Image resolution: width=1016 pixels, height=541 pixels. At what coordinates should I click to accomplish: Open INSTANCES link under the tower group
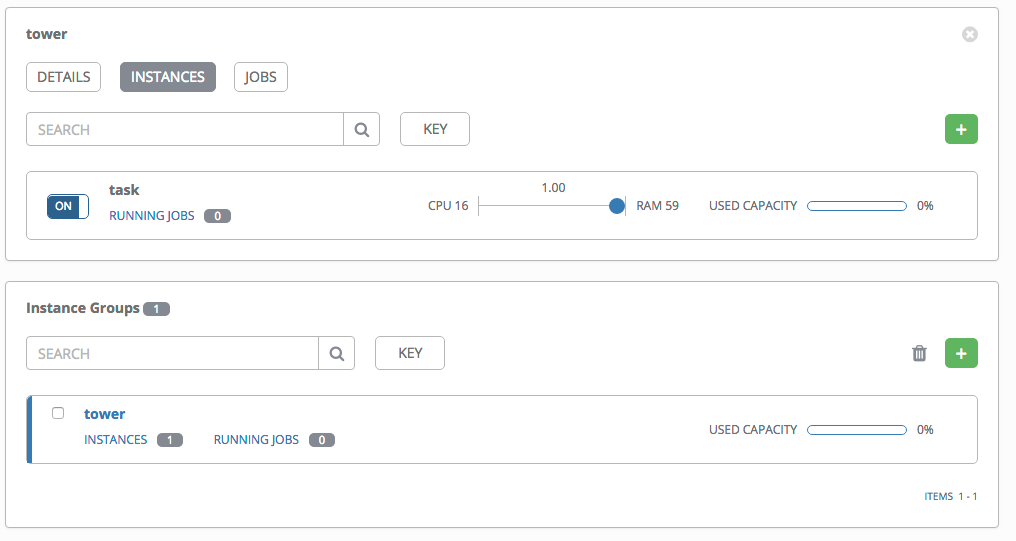click(x=115, y=440)
